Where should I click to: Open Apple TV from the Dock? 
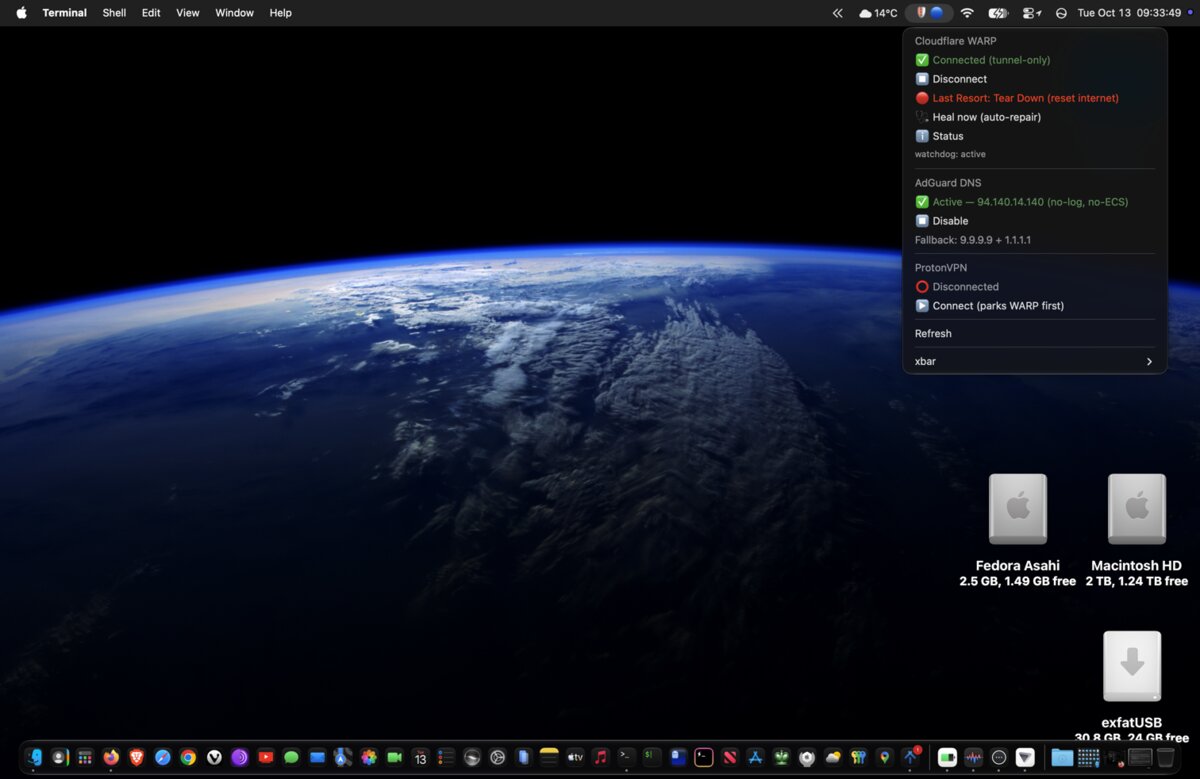click(x=575, y=757)
